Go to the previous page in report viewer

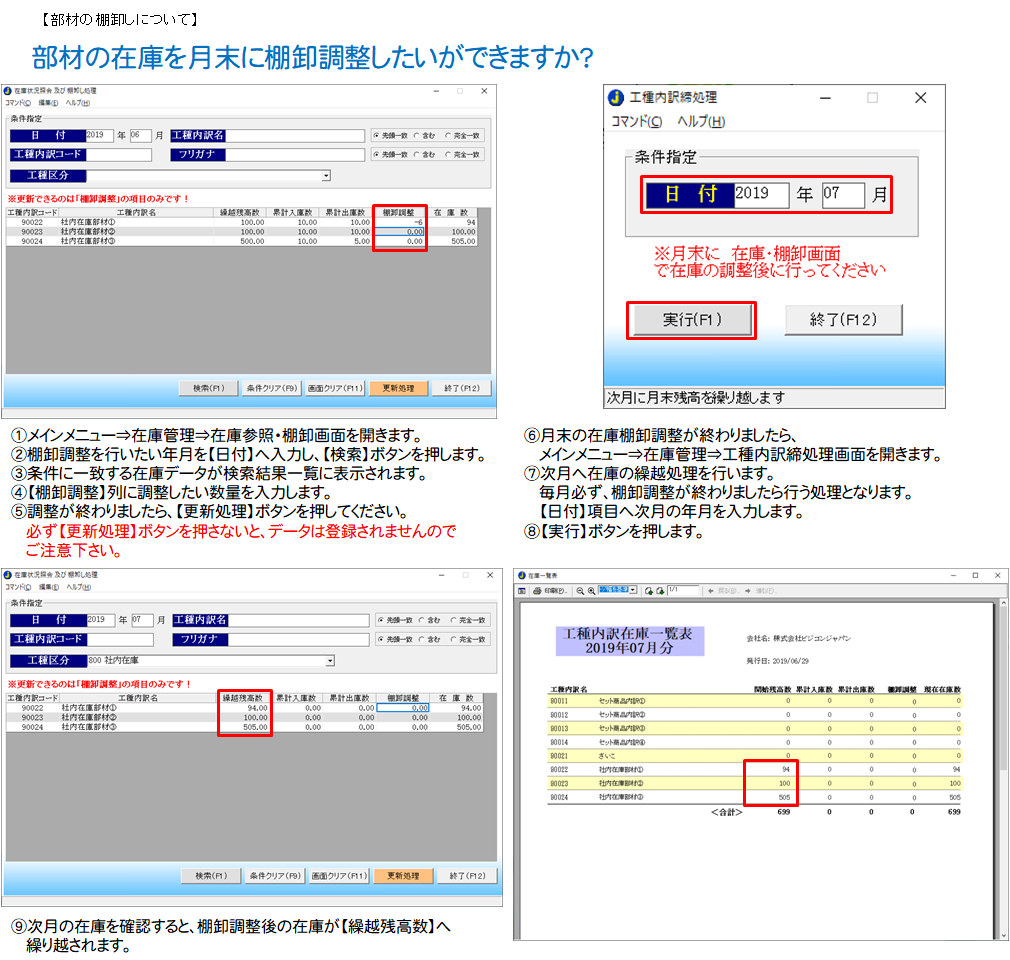coord(649,591)
